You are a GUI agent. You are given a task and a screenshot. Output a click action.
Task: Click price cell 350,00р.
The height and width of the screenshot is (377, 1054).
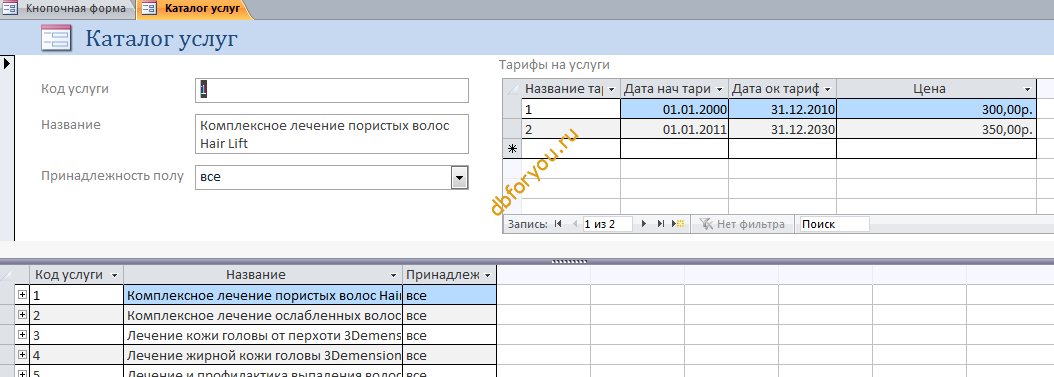tap(936, 129)
